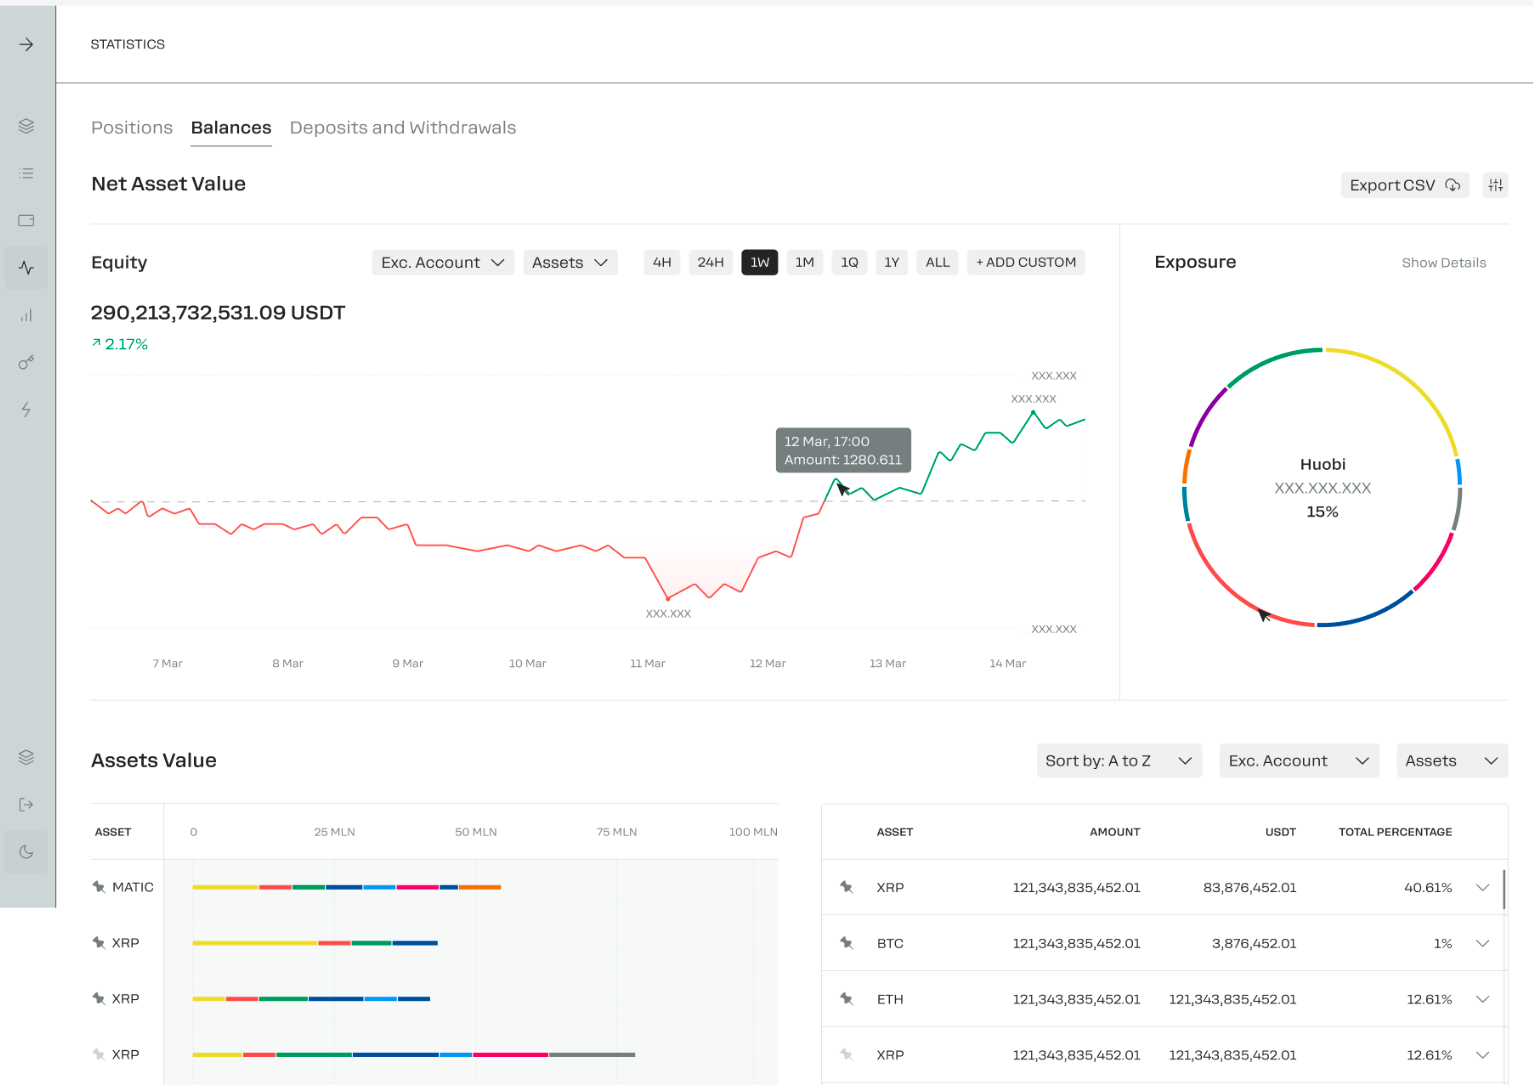The image size is (1533, 1085).
Task: Click the BTC row asset icon
Action: (x=847, y=943)
